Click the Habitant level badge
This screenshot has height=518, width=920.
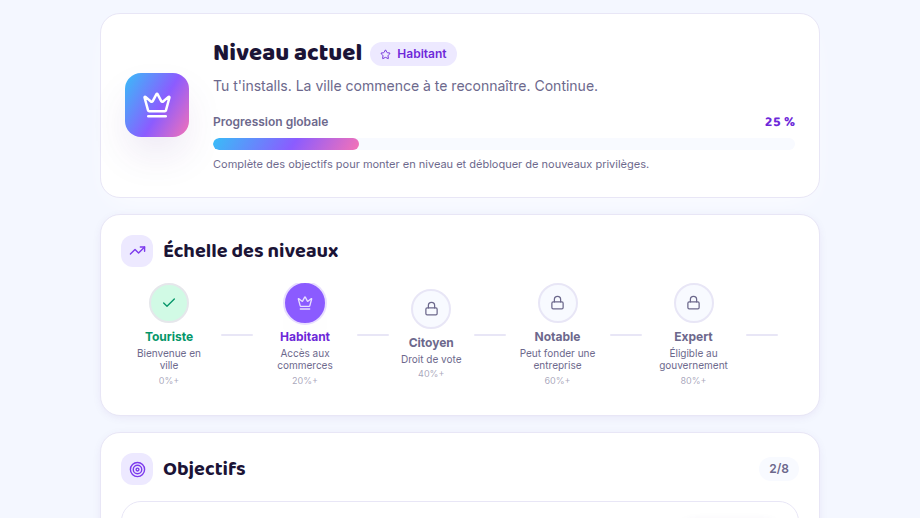[x=413, y=54]
